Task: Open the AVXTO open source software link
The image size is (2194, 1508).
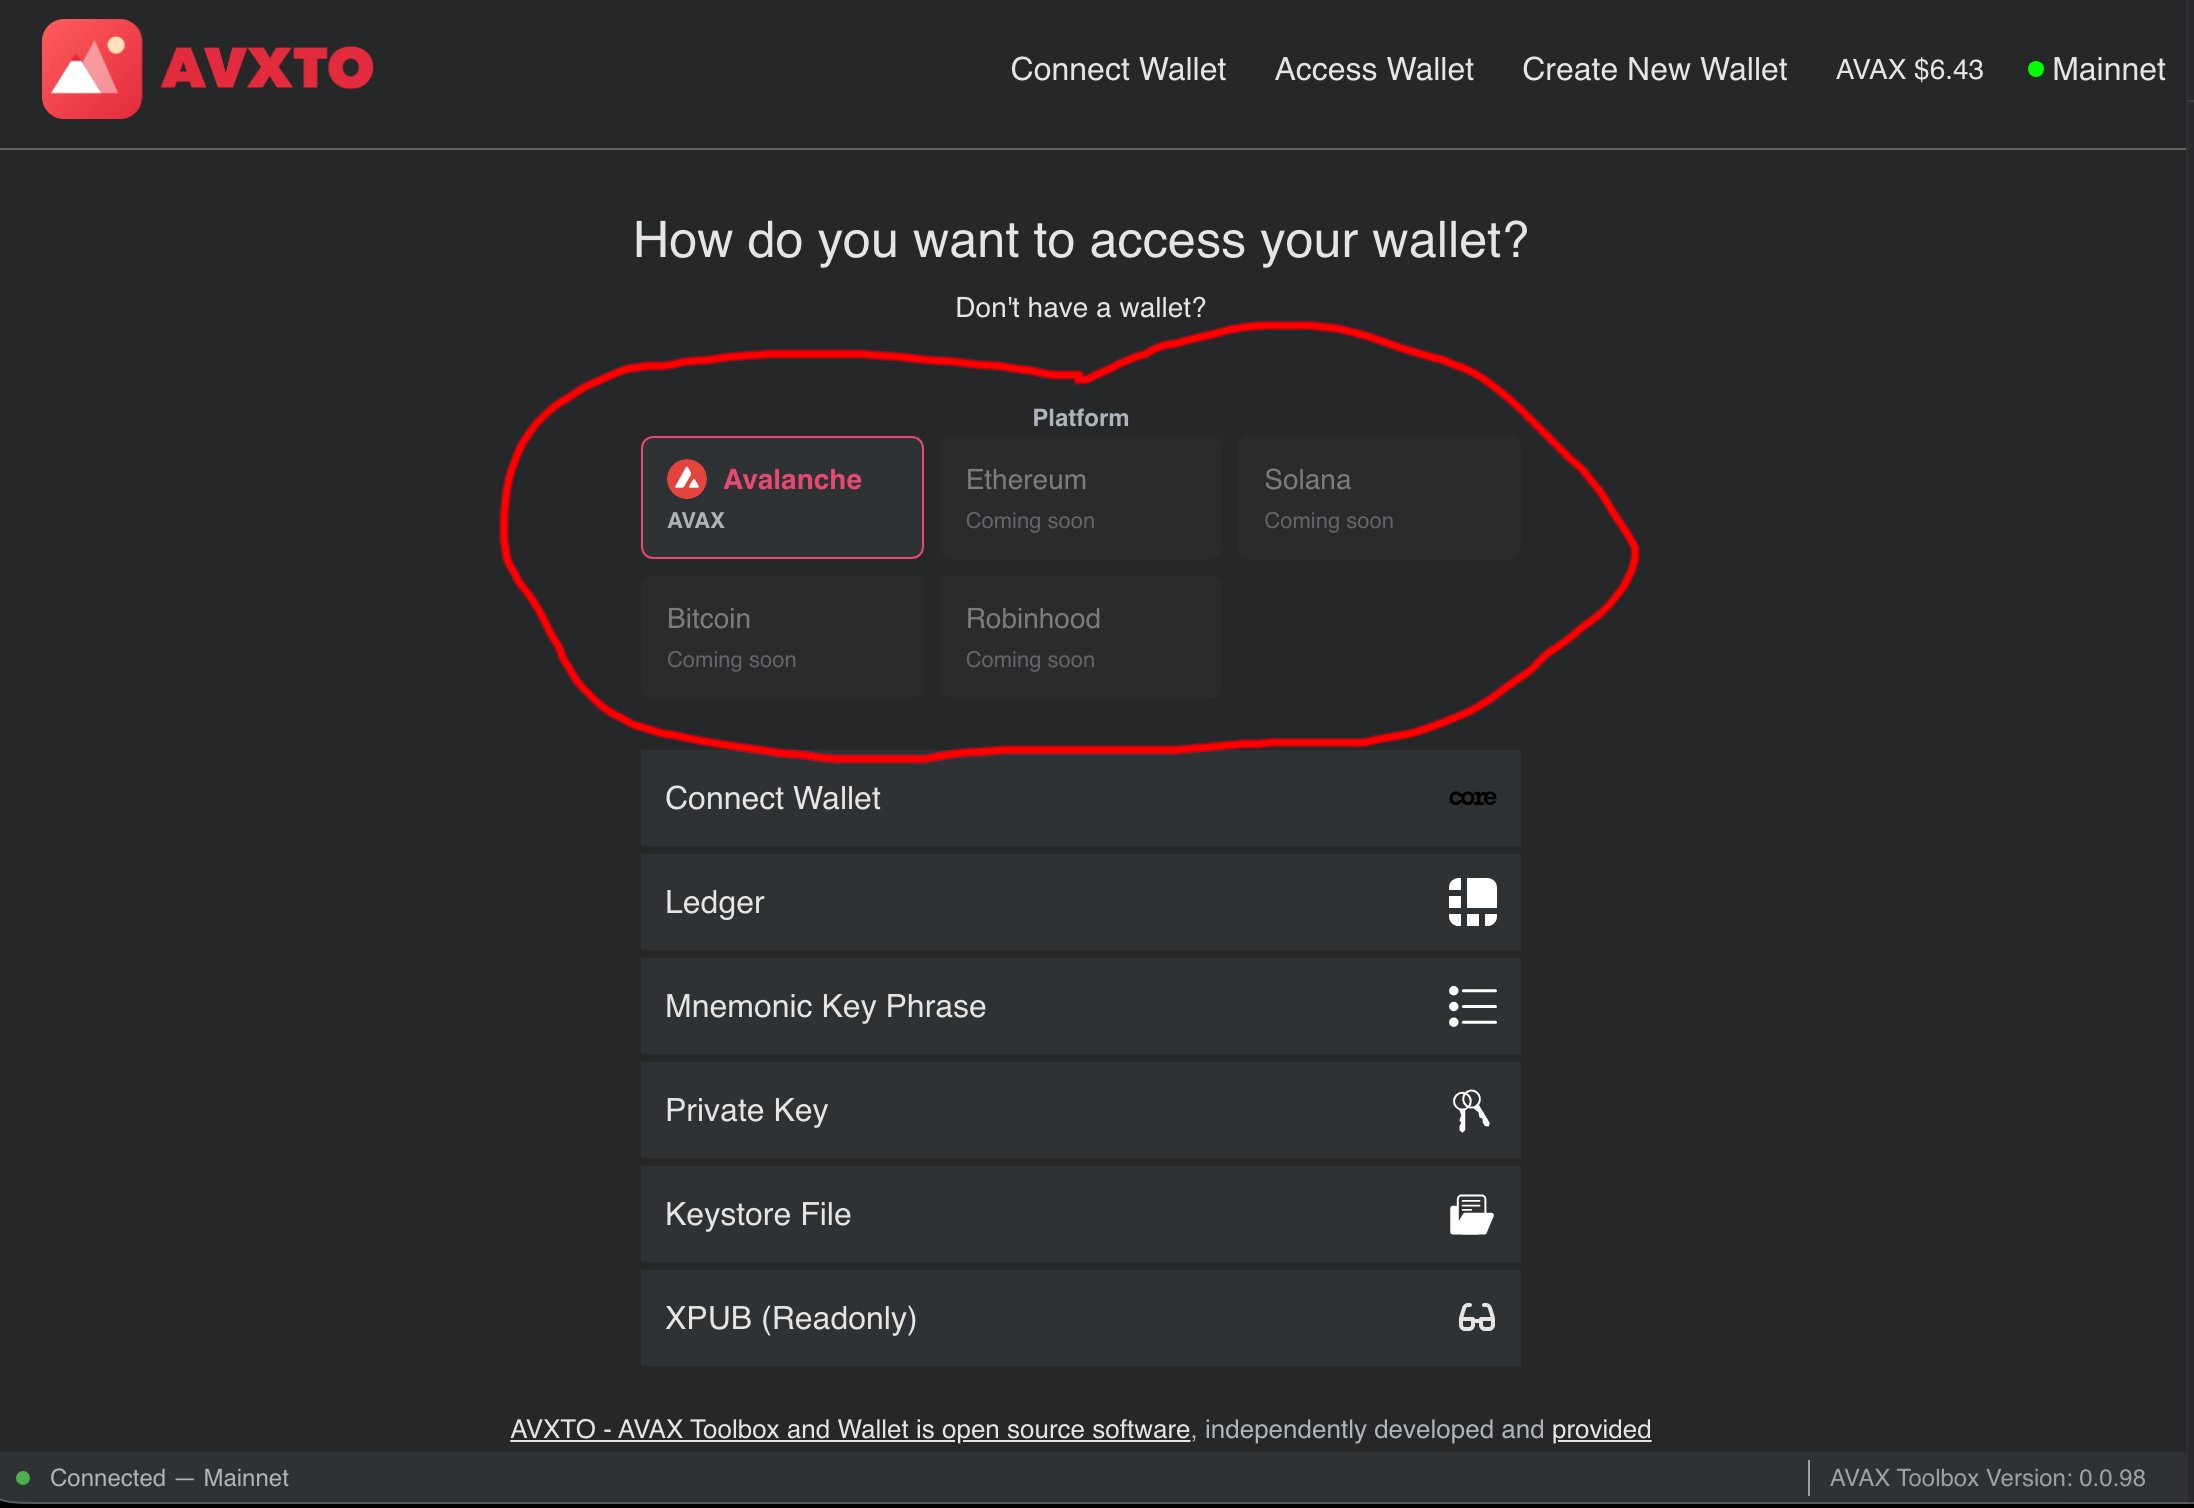Action: coord(850,1429)
